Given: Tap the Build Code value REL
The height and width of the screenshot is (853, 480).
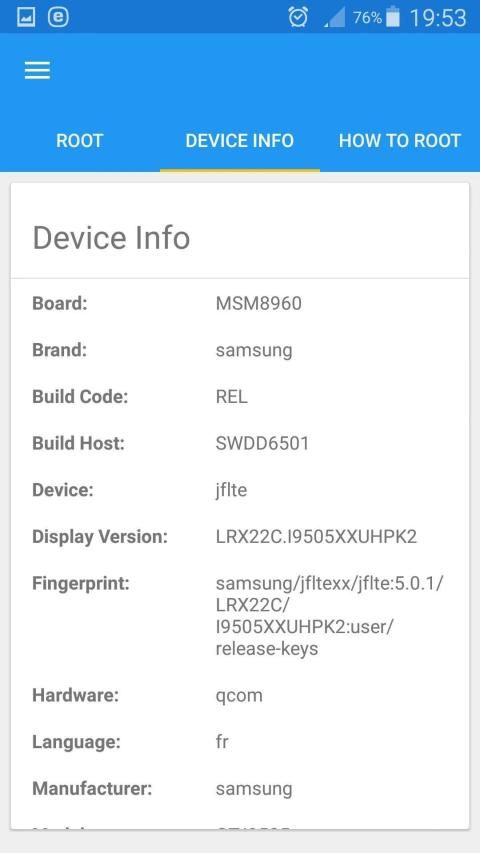Looking at the screenshot, I should 232,396.
